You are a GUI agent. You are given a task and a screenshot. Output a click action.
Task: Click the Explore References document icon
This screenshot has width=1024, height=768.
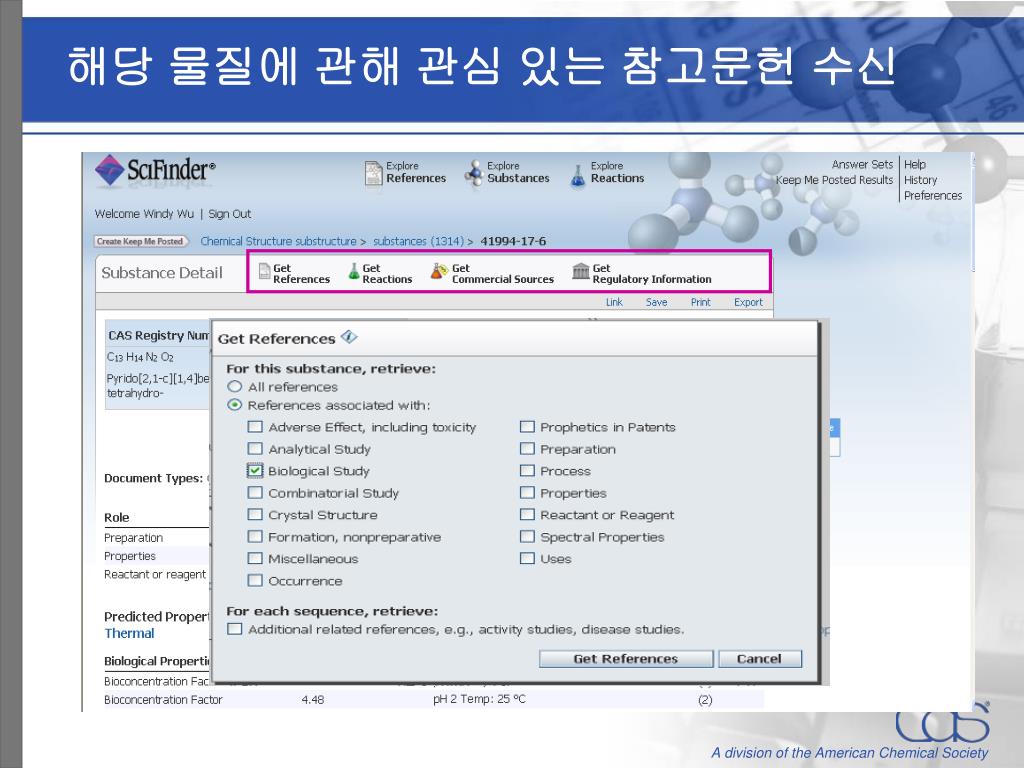click(x=374, y=173)
